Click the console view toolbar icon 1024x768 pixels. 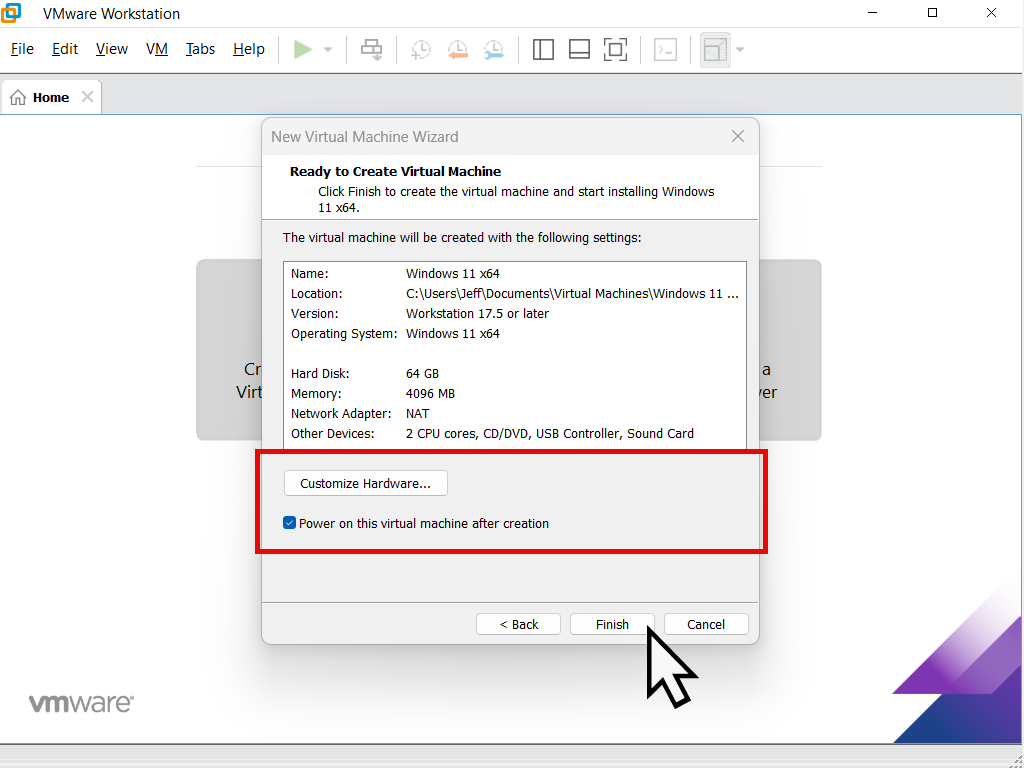665,49
